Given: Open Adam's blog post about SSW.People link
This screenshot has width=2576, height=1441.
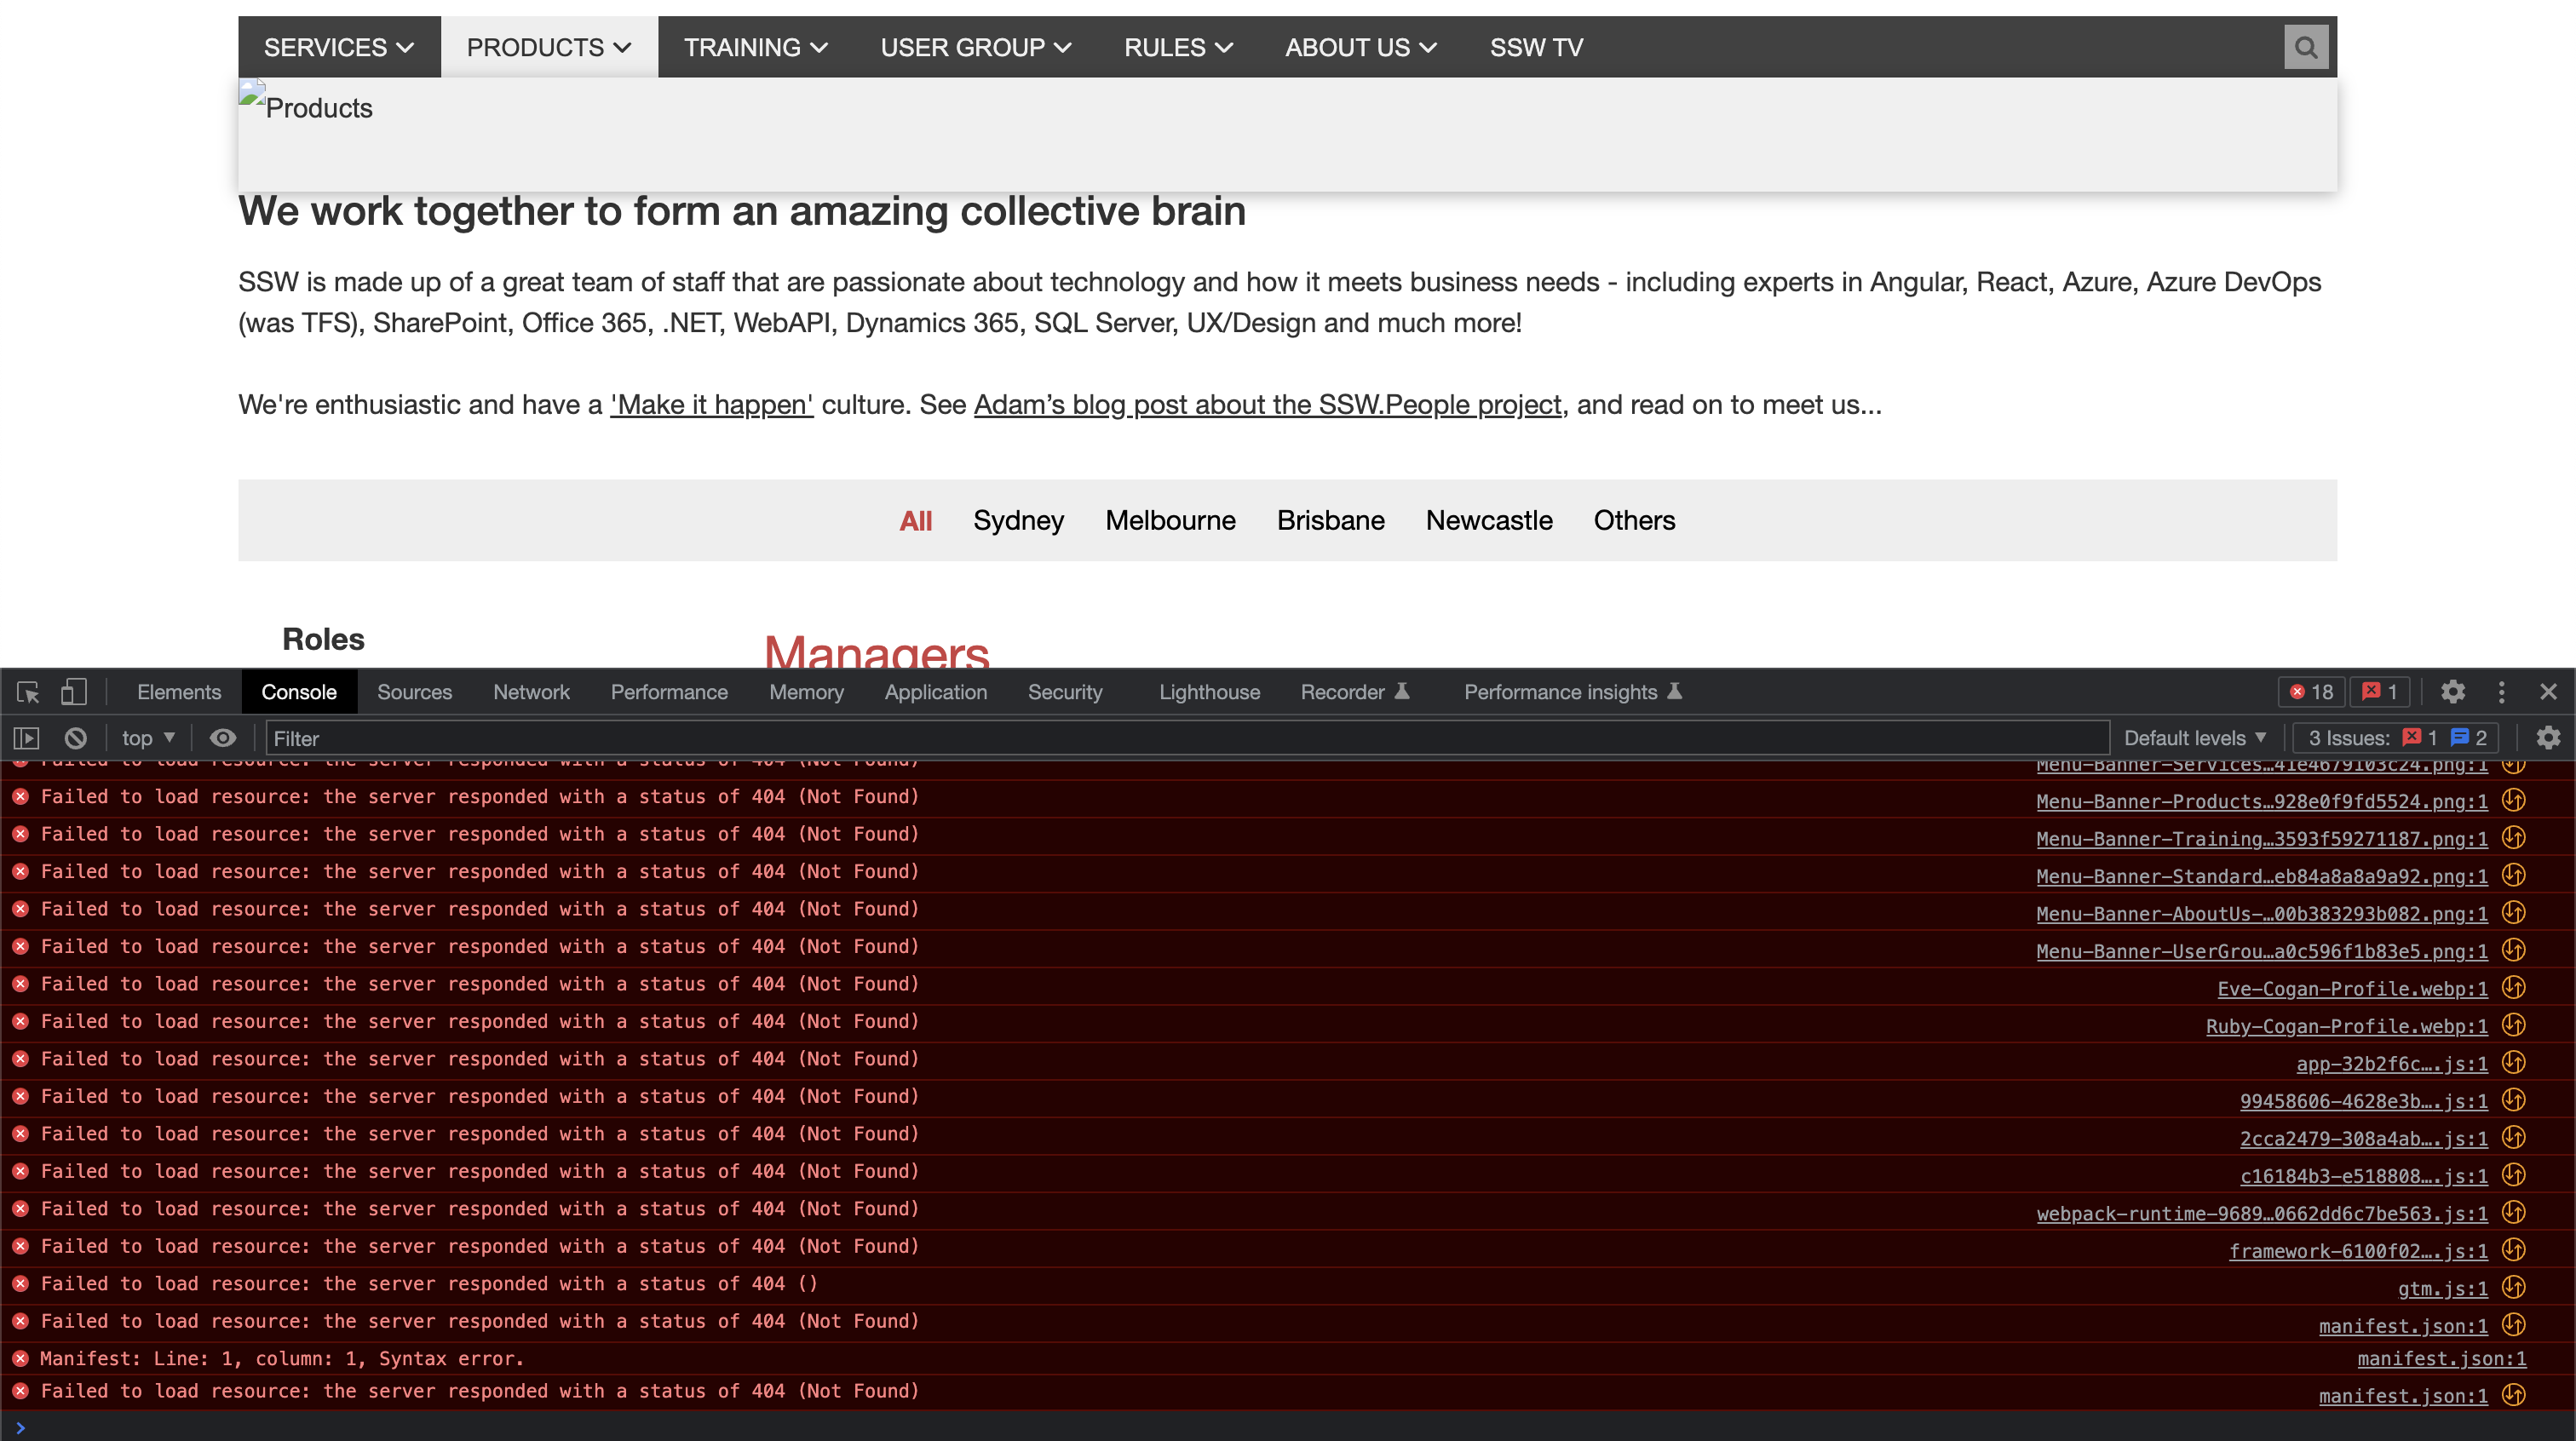Looking at the screenshot, I should click(x=1268, y=405).
